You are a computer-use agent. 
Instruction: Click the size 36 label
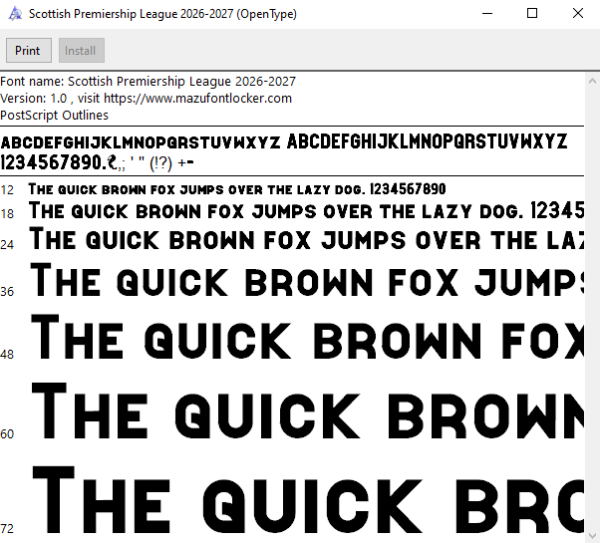click(7, 292)
